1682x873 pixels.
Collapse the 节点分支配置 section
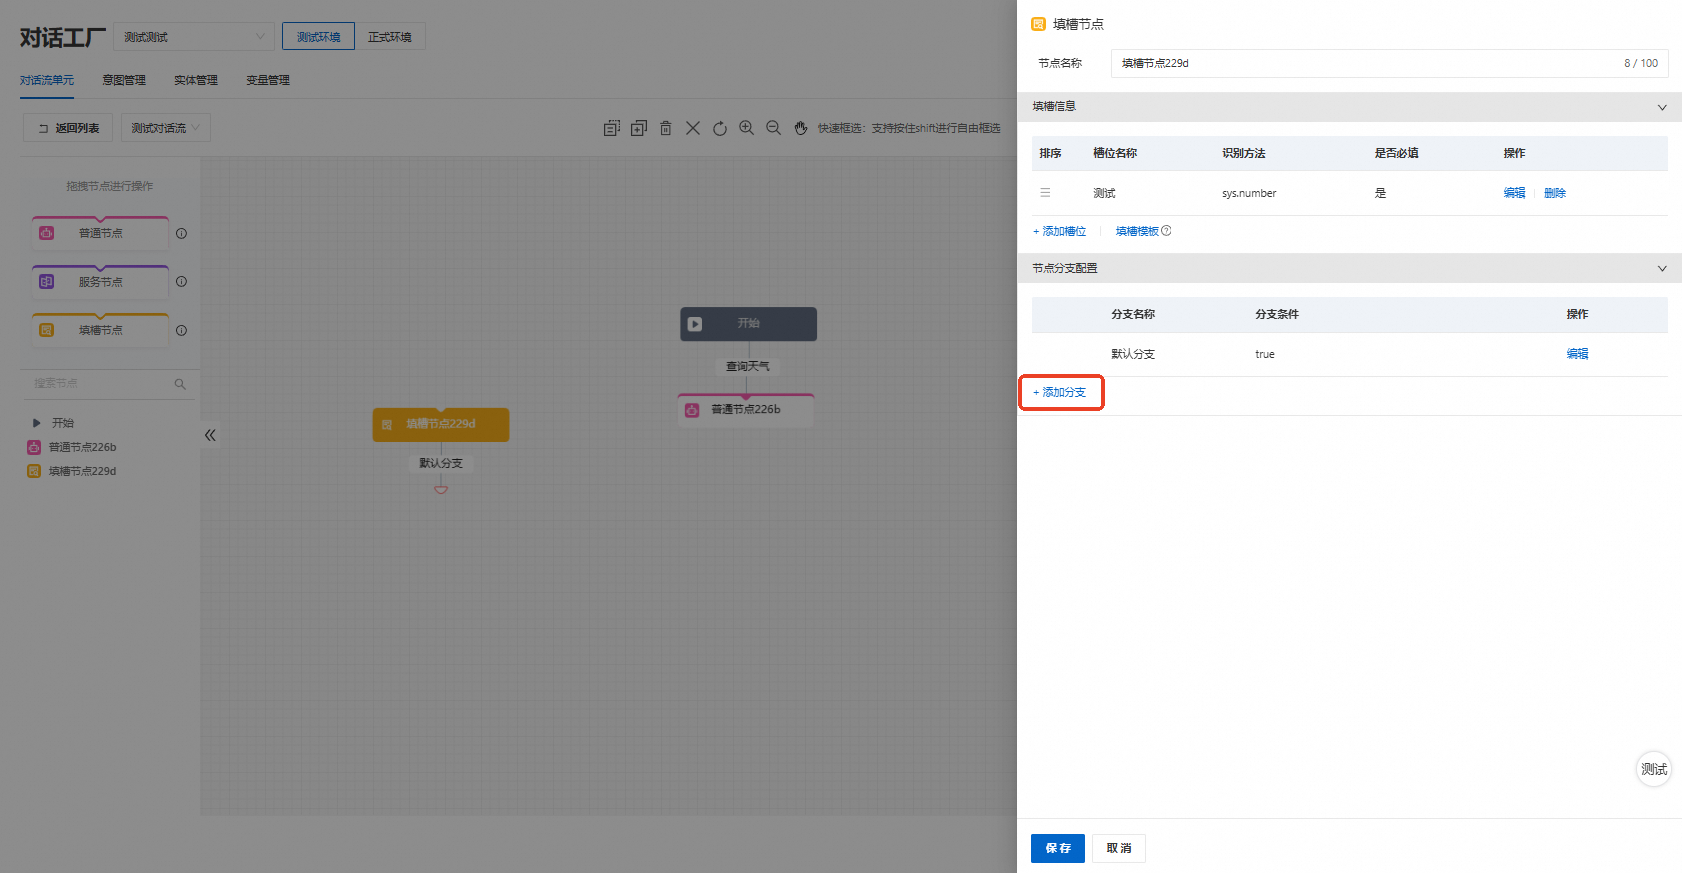1662,268
